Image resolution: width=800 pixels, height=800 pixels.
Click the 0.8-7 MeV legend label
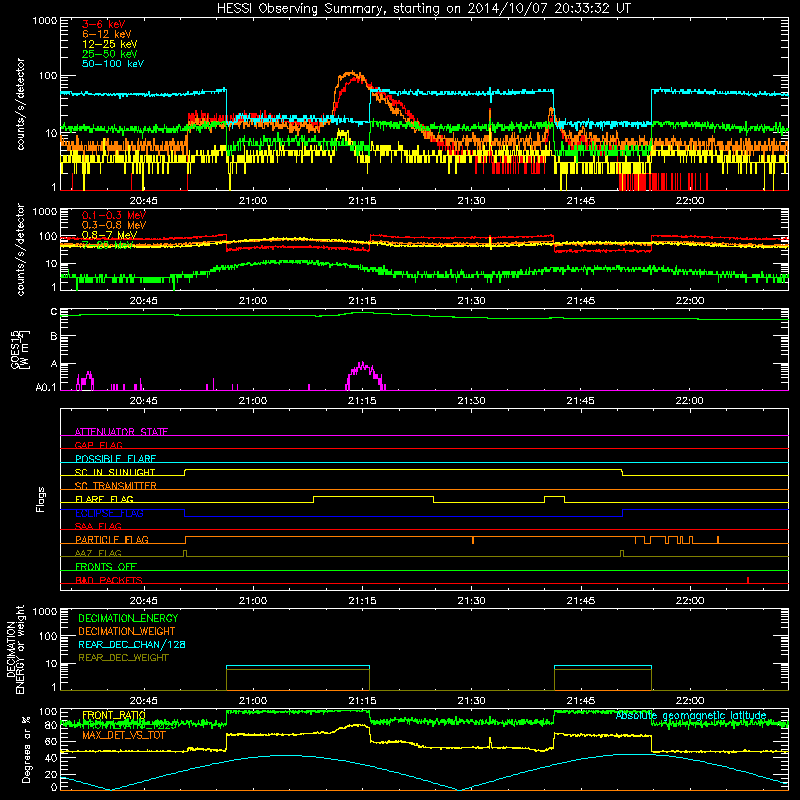tap(110, 235)
